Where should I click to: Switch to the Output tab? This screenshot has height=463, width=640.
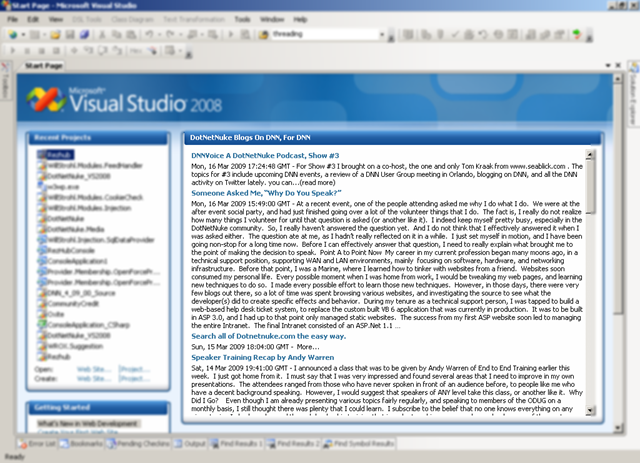click(x=189, y=444)
